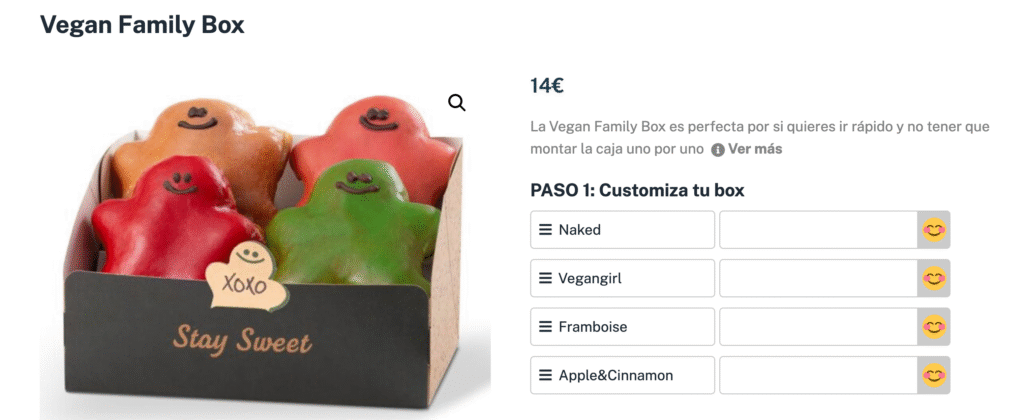Open the Vegangirl flavor selector

[622, 278]
